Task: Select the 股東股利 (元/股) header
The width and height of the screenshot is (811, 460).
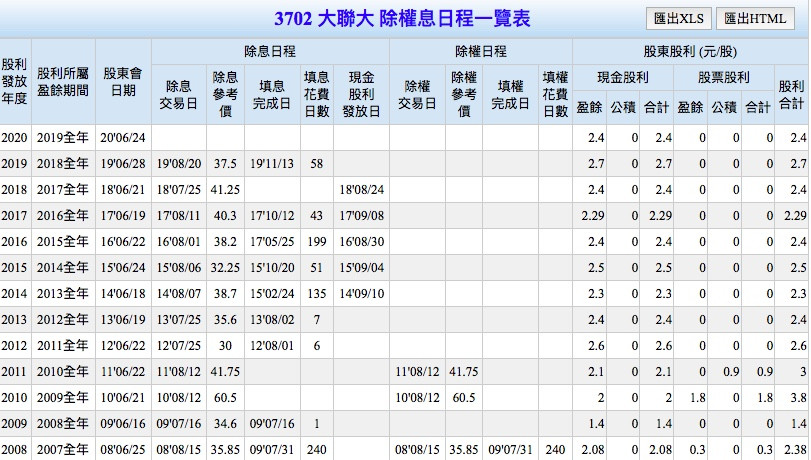Action: 690,51
